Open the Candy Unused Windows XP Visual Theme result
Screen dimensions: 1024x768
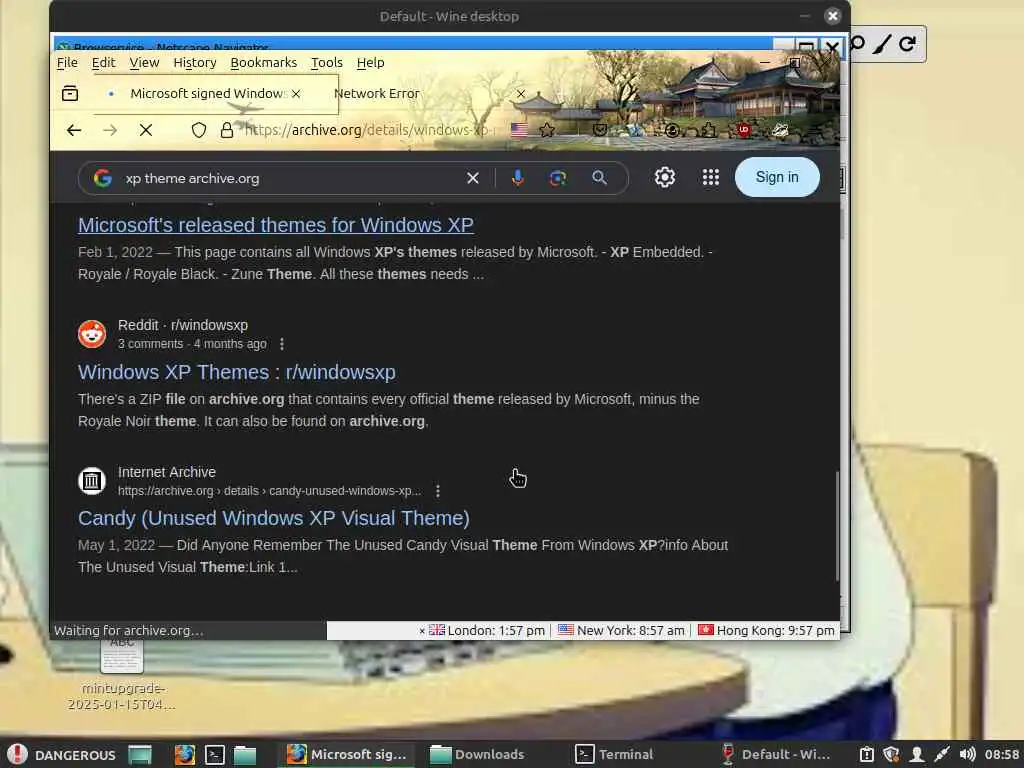pos(274,518)
